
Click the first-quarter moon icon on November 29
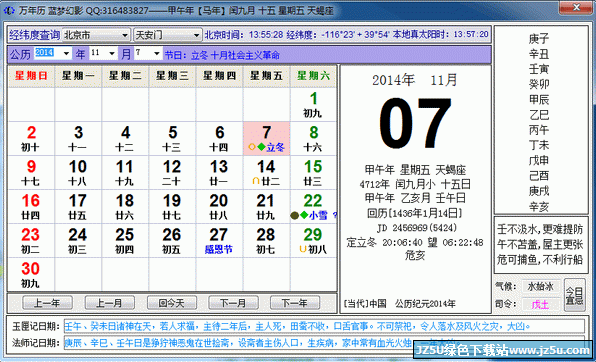(303, 249)
